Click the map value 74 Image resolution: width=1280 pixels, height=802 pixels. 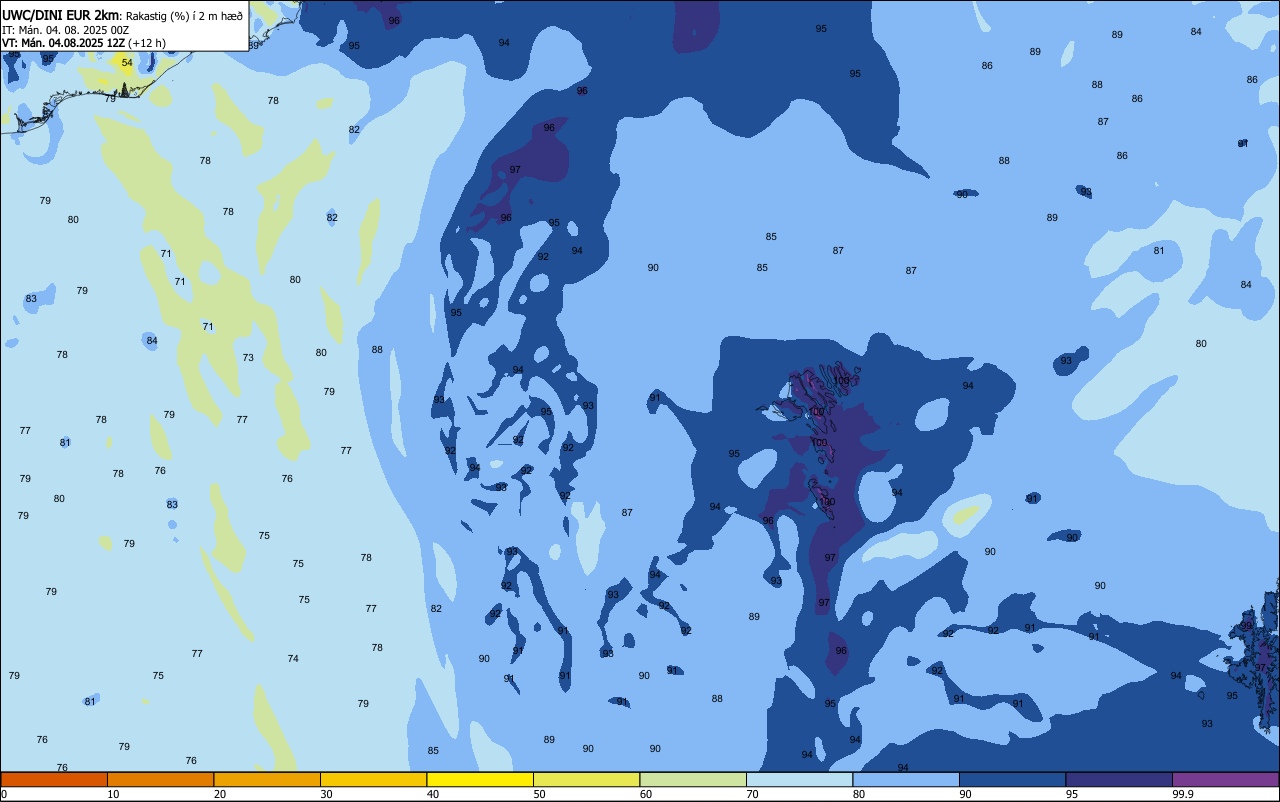tap(293, 659)
